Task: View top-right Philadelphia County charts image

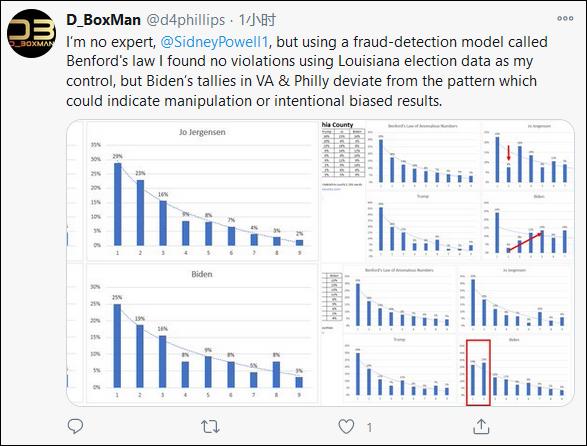Action: [x=447, y=191]
